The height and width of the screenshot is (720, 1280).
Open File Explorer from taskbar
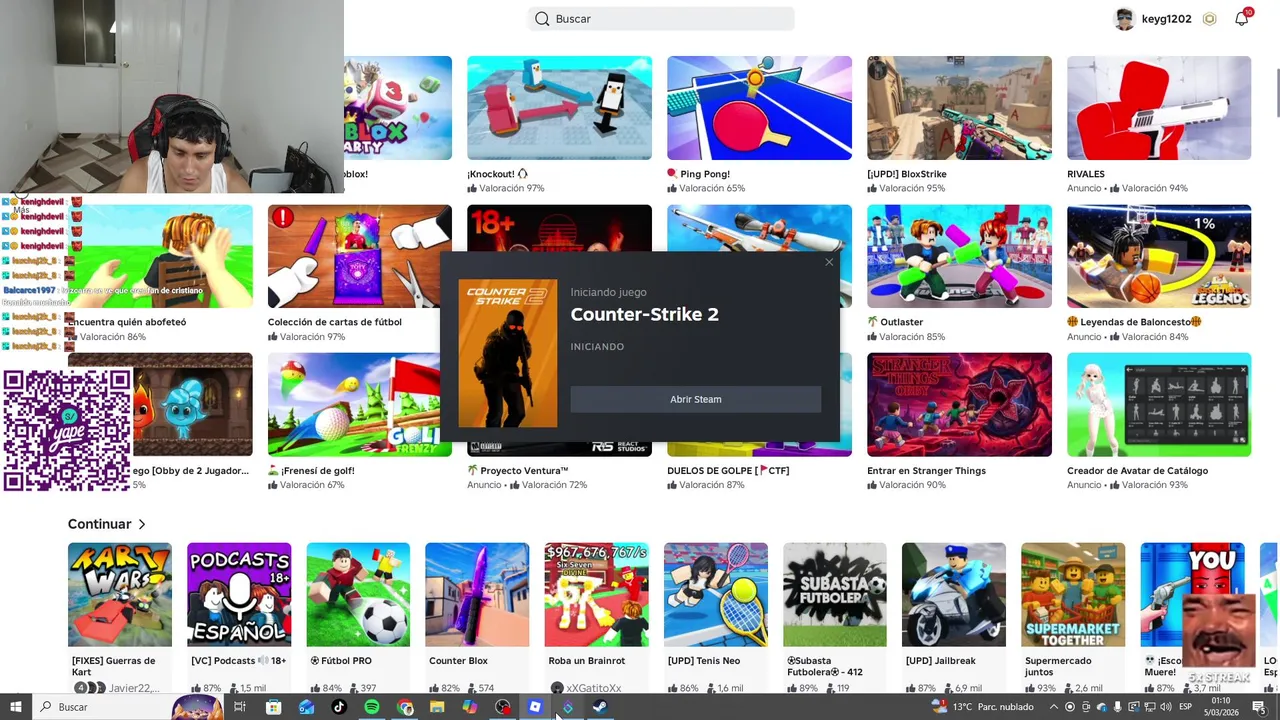pyautogui.click(x=437, y=707)
